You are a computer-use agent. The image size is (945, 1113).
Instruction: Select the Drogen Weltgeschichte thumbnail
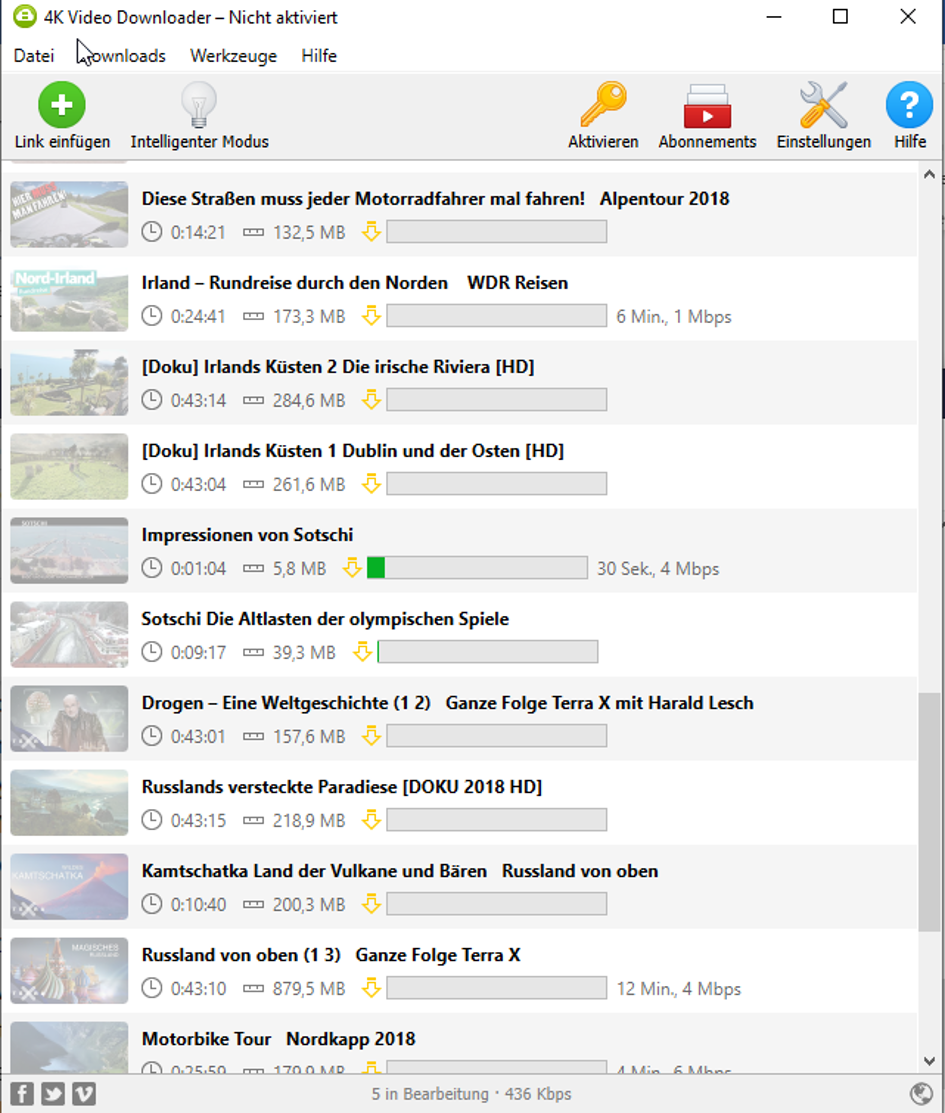[69, 719]
